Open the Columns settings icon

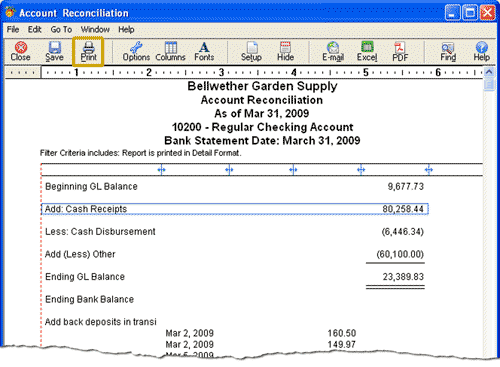[170, 52]
